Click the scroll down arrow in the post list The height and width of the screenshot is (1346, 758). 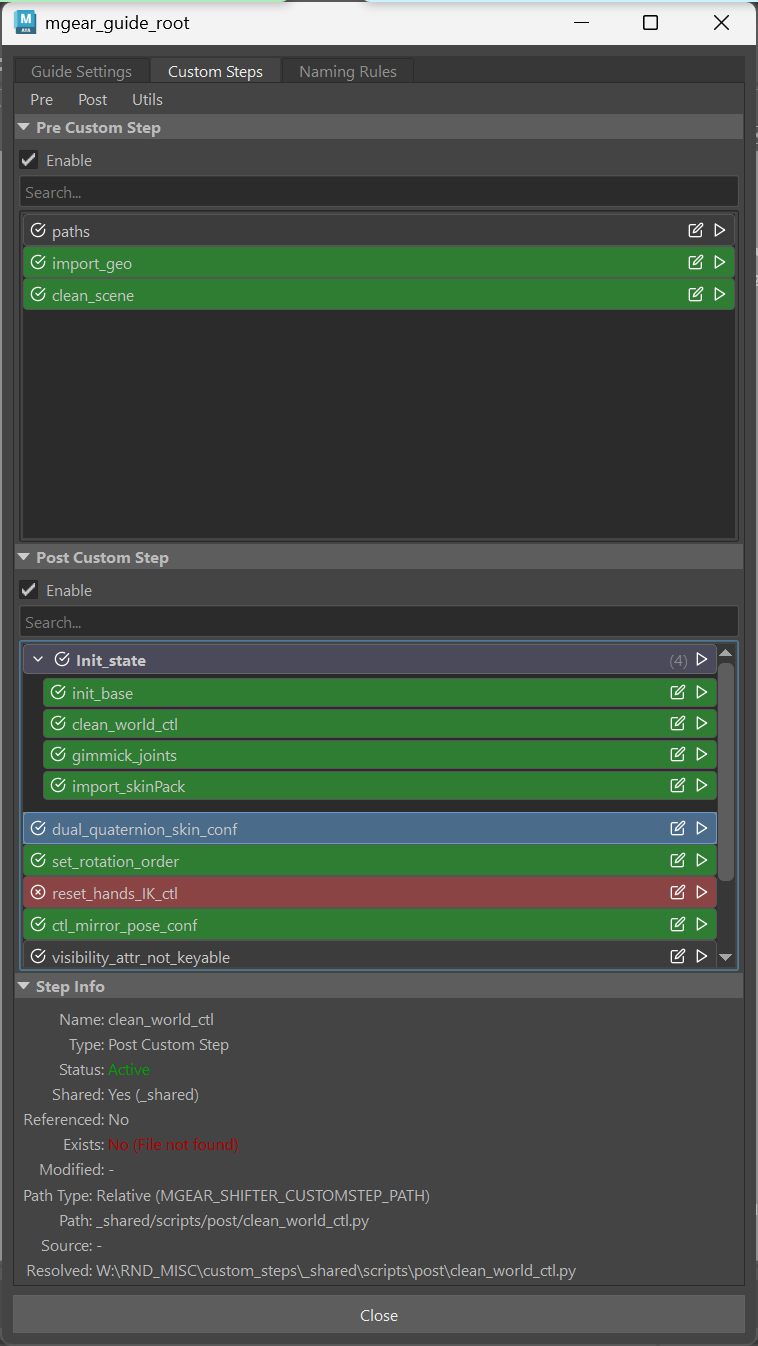tap(726, 957)
